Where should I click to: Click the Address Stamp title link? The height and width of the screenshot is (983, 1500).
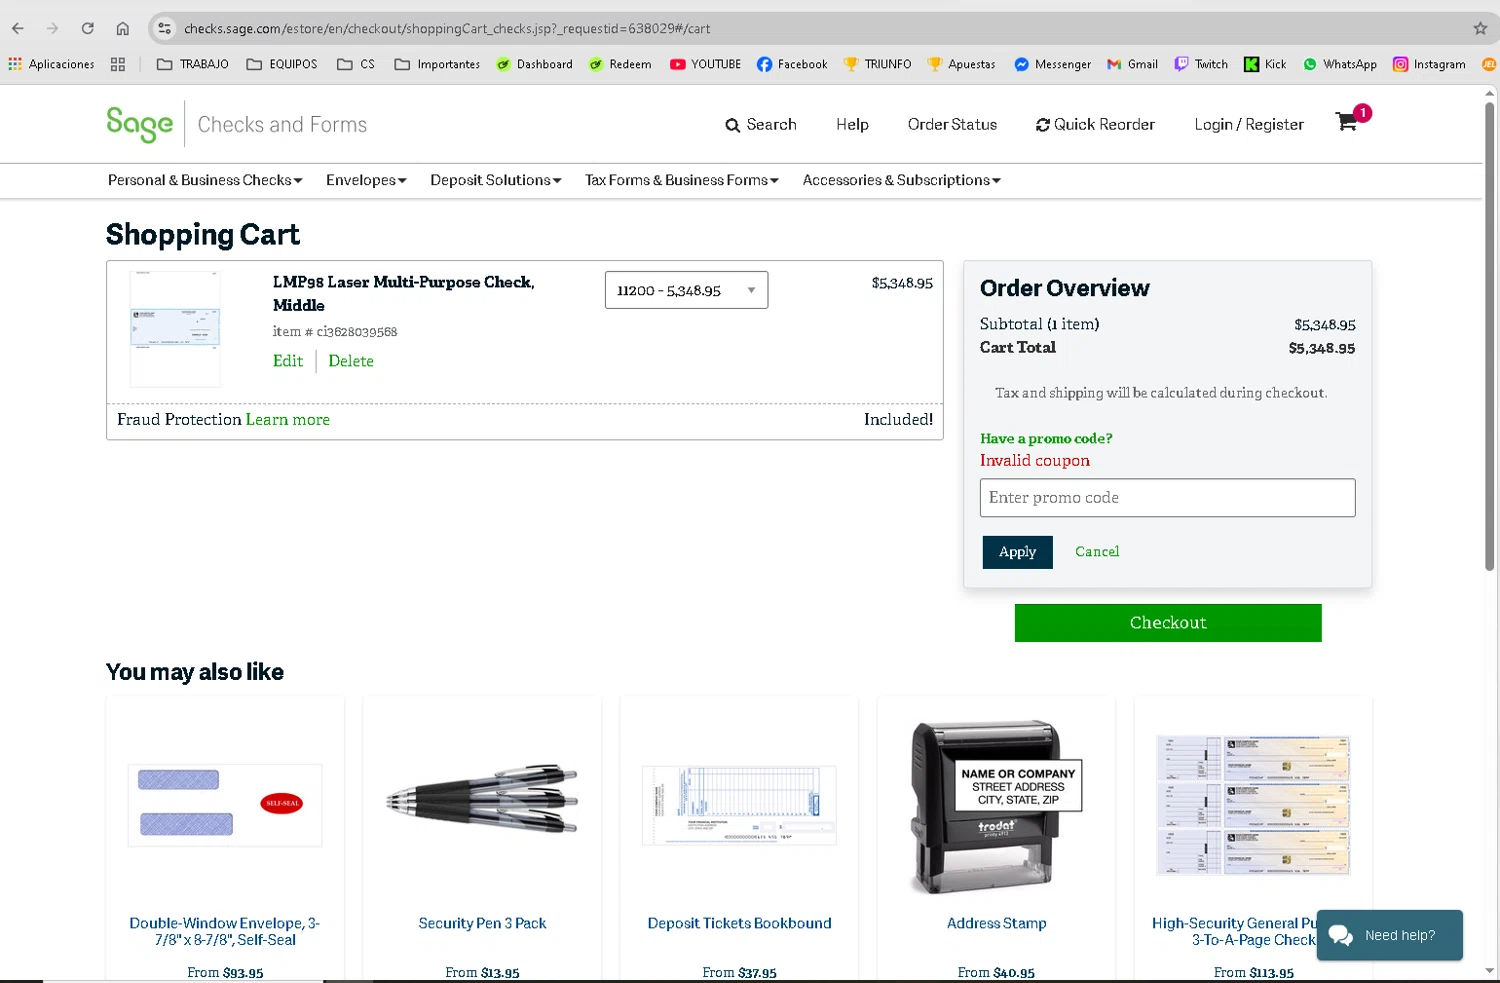point(996,924)
